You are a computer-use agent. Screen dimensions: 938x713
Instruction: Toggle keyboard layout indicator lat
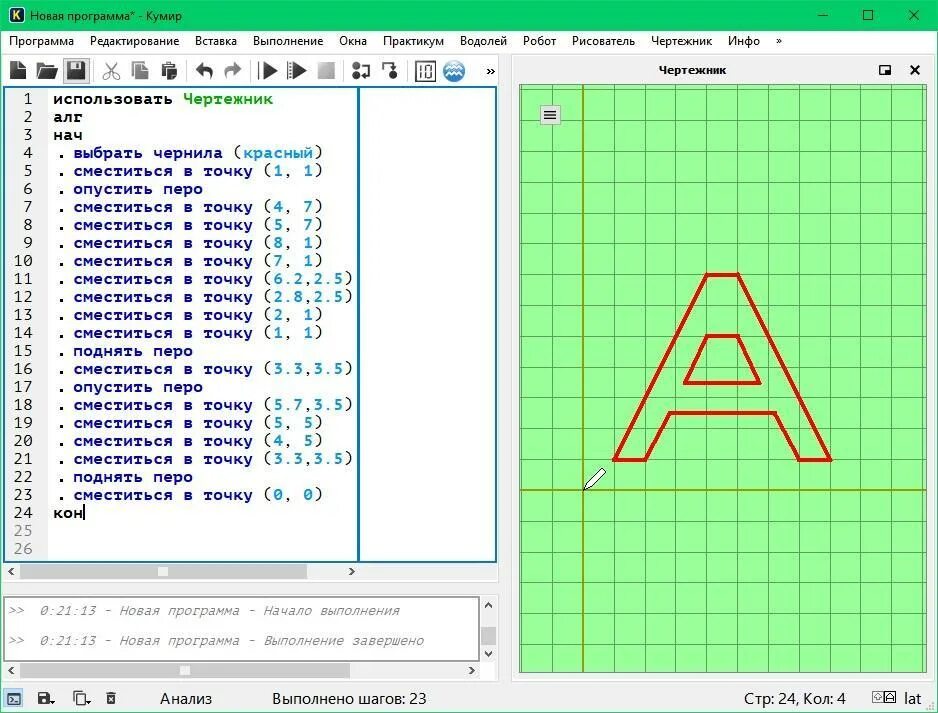tap(912, 699)
